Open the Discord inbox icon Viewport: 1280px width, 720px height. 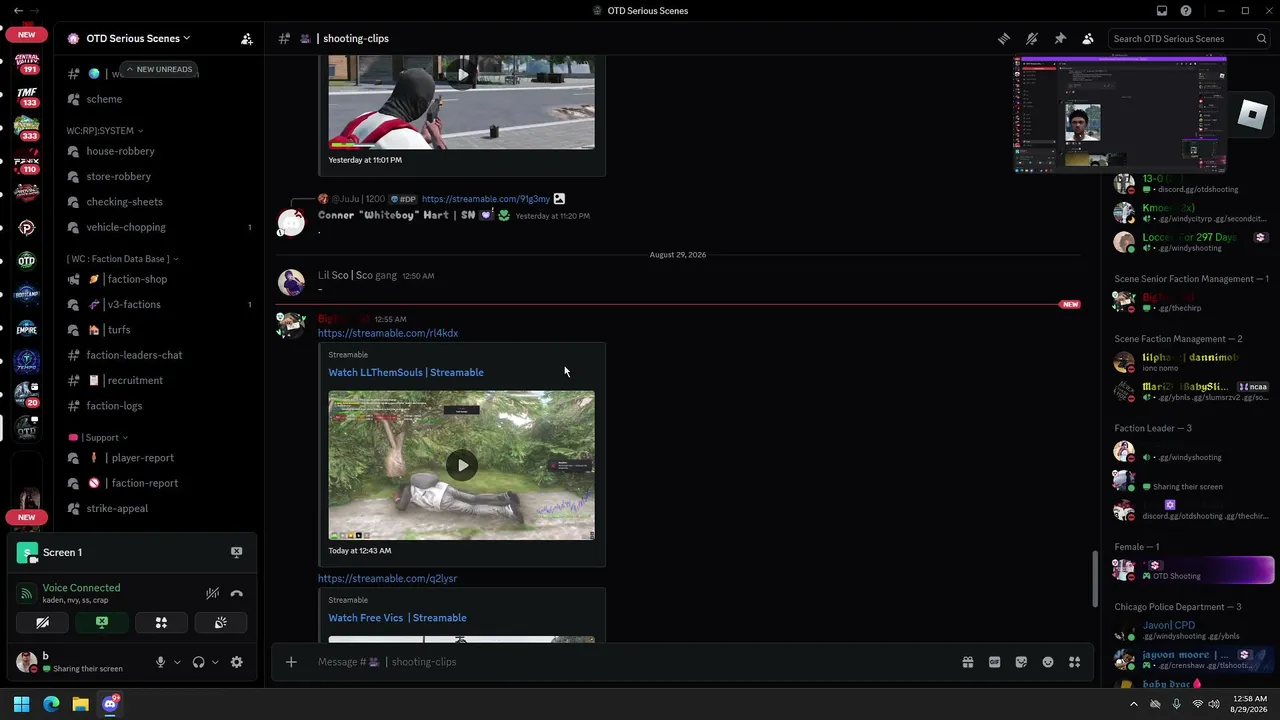[1162, 11]
